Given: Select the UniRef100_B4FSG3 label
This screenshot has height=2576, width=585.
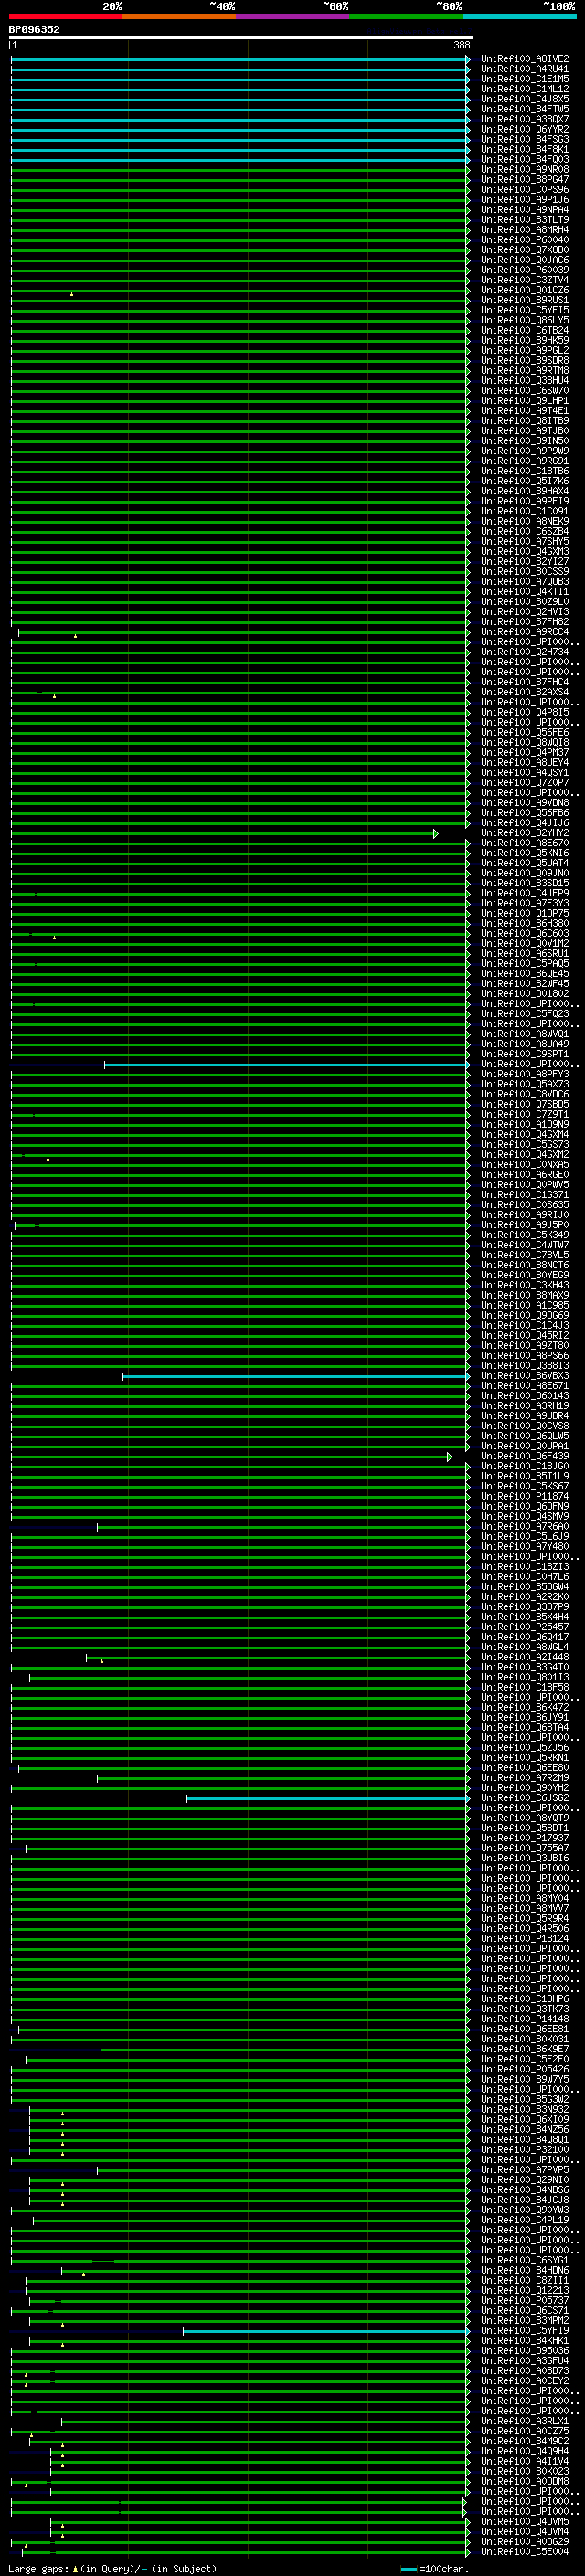Looking at the screenshot, I should (524, 139).
